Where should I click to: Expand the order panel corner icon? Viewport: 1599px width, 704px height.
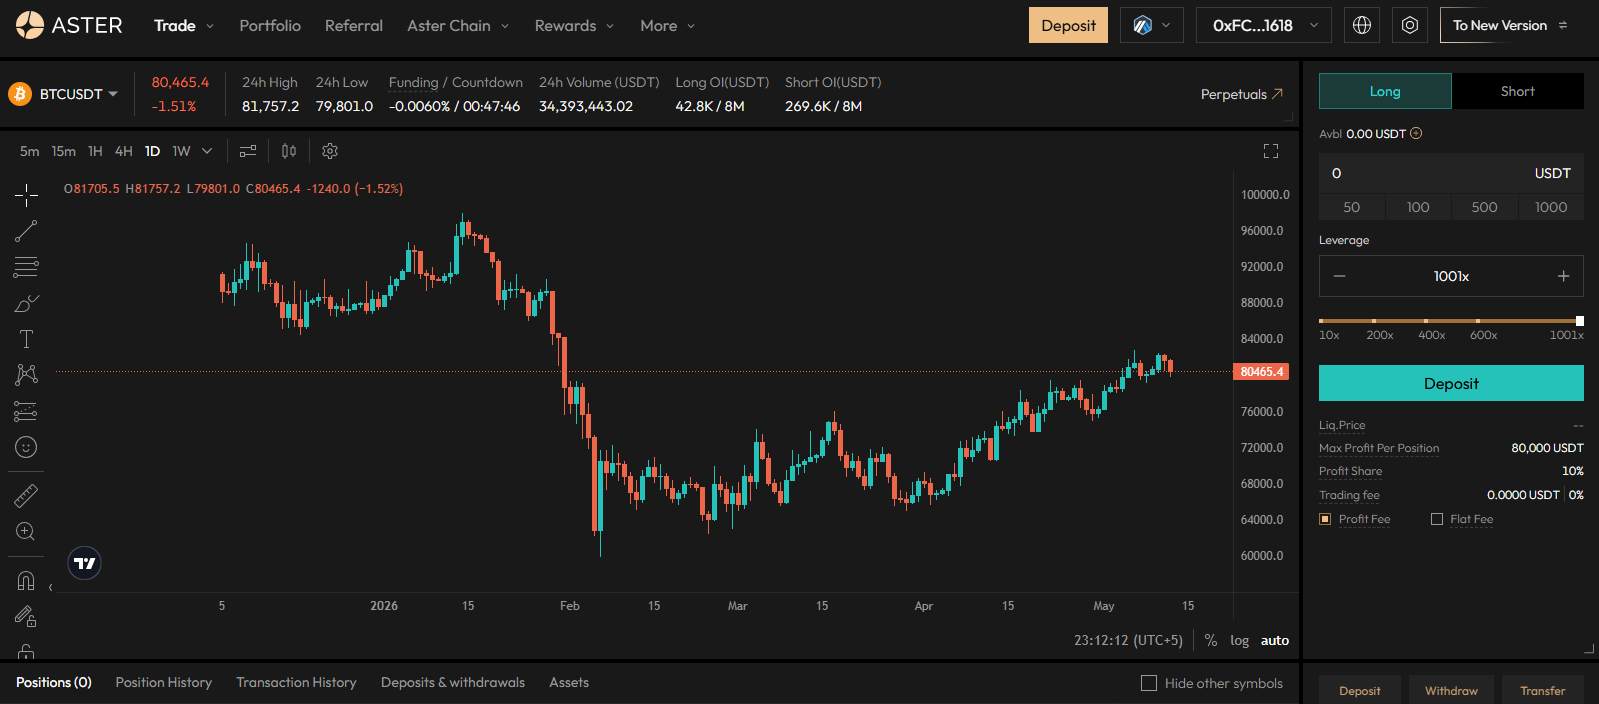(x=1589, y=648)
